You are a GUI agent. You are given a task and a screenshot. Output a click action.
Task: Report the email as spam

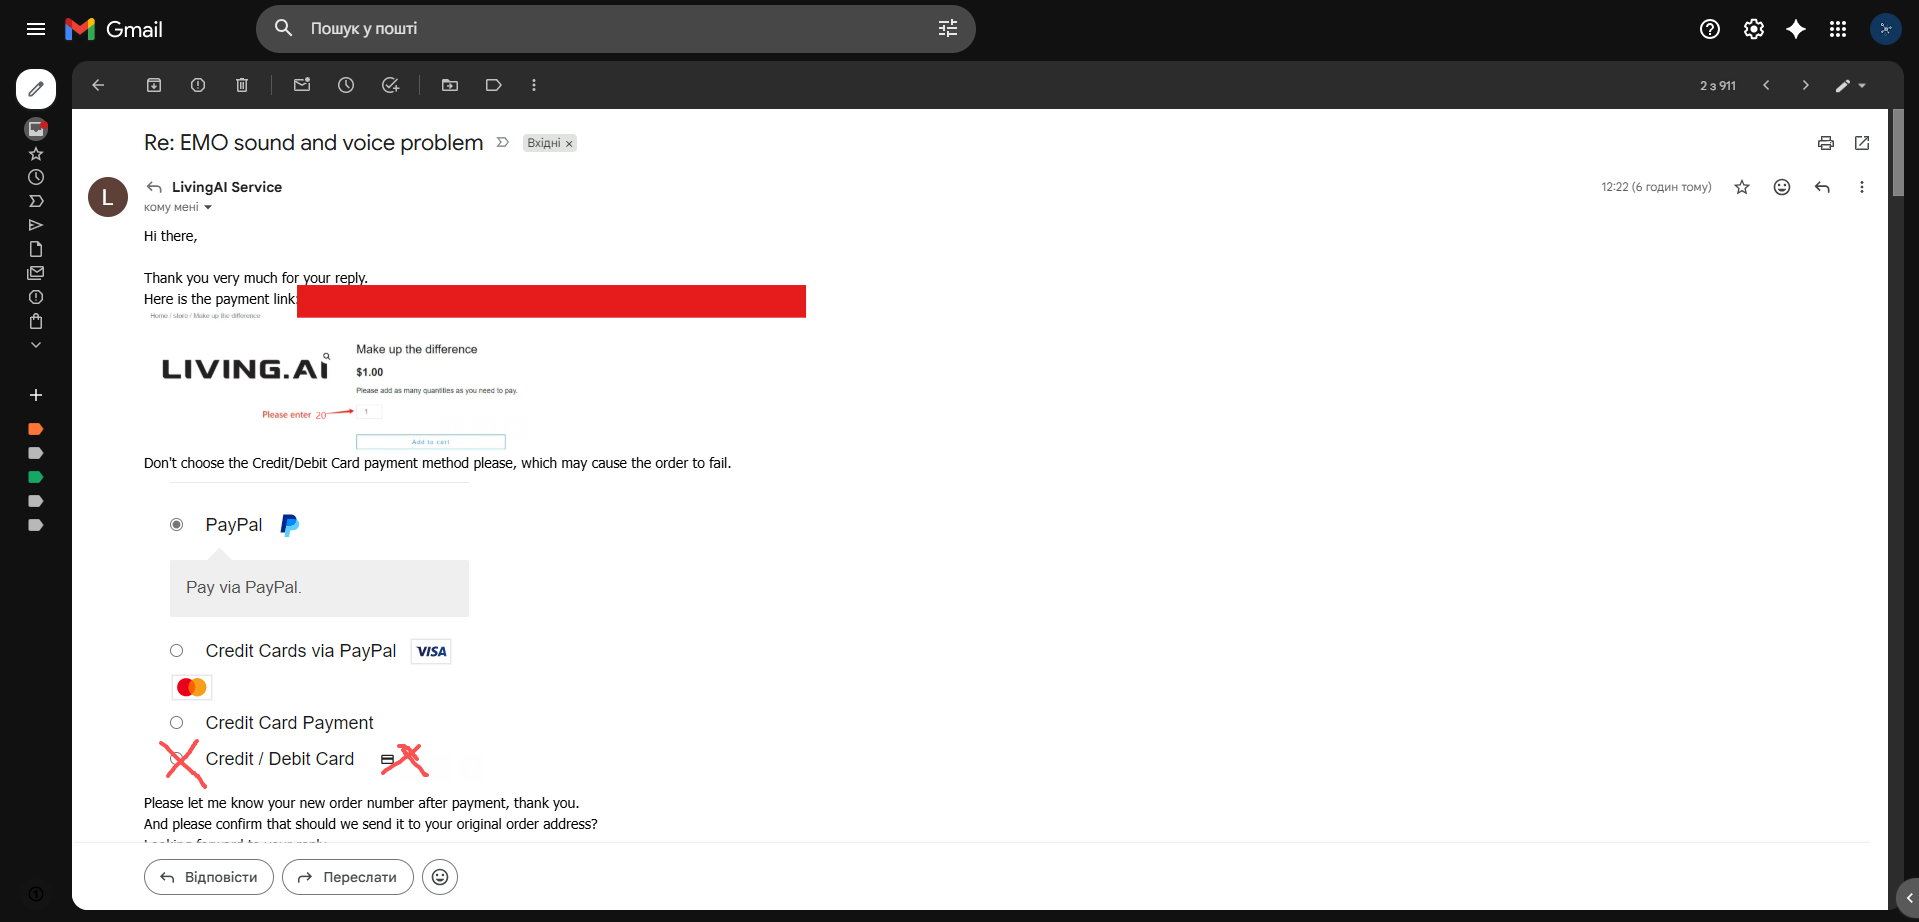click(x=198, y=85)
